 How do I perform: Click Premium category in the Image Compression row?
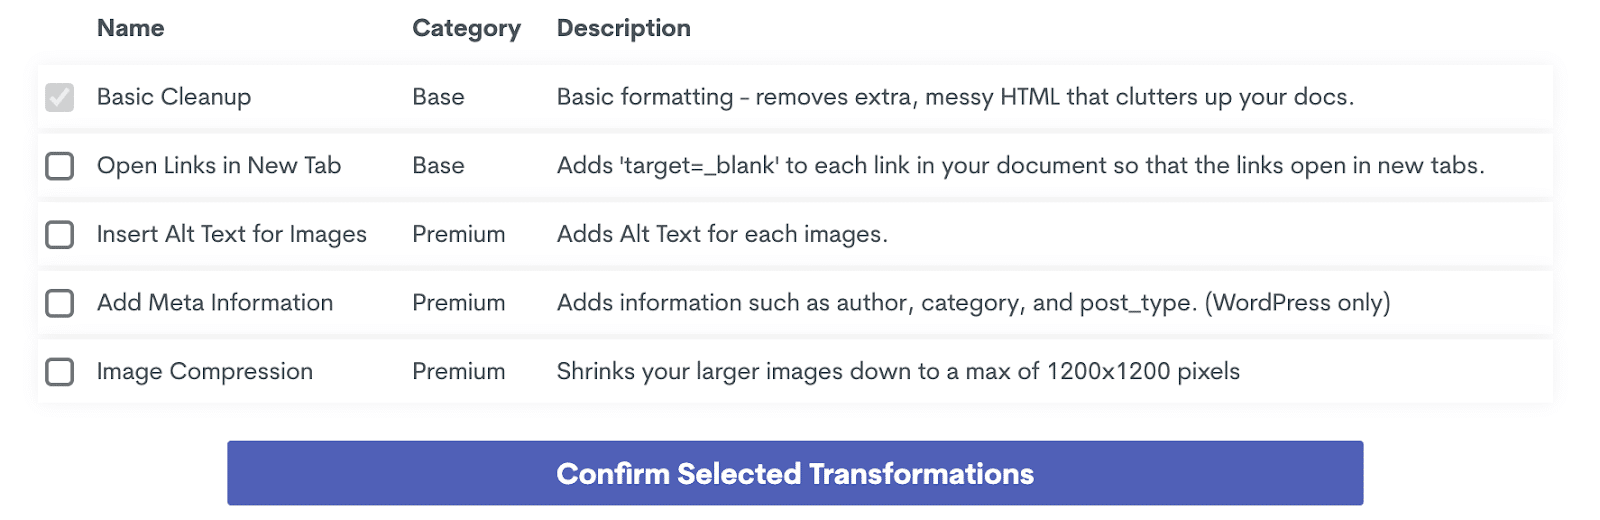pos(459,372)
